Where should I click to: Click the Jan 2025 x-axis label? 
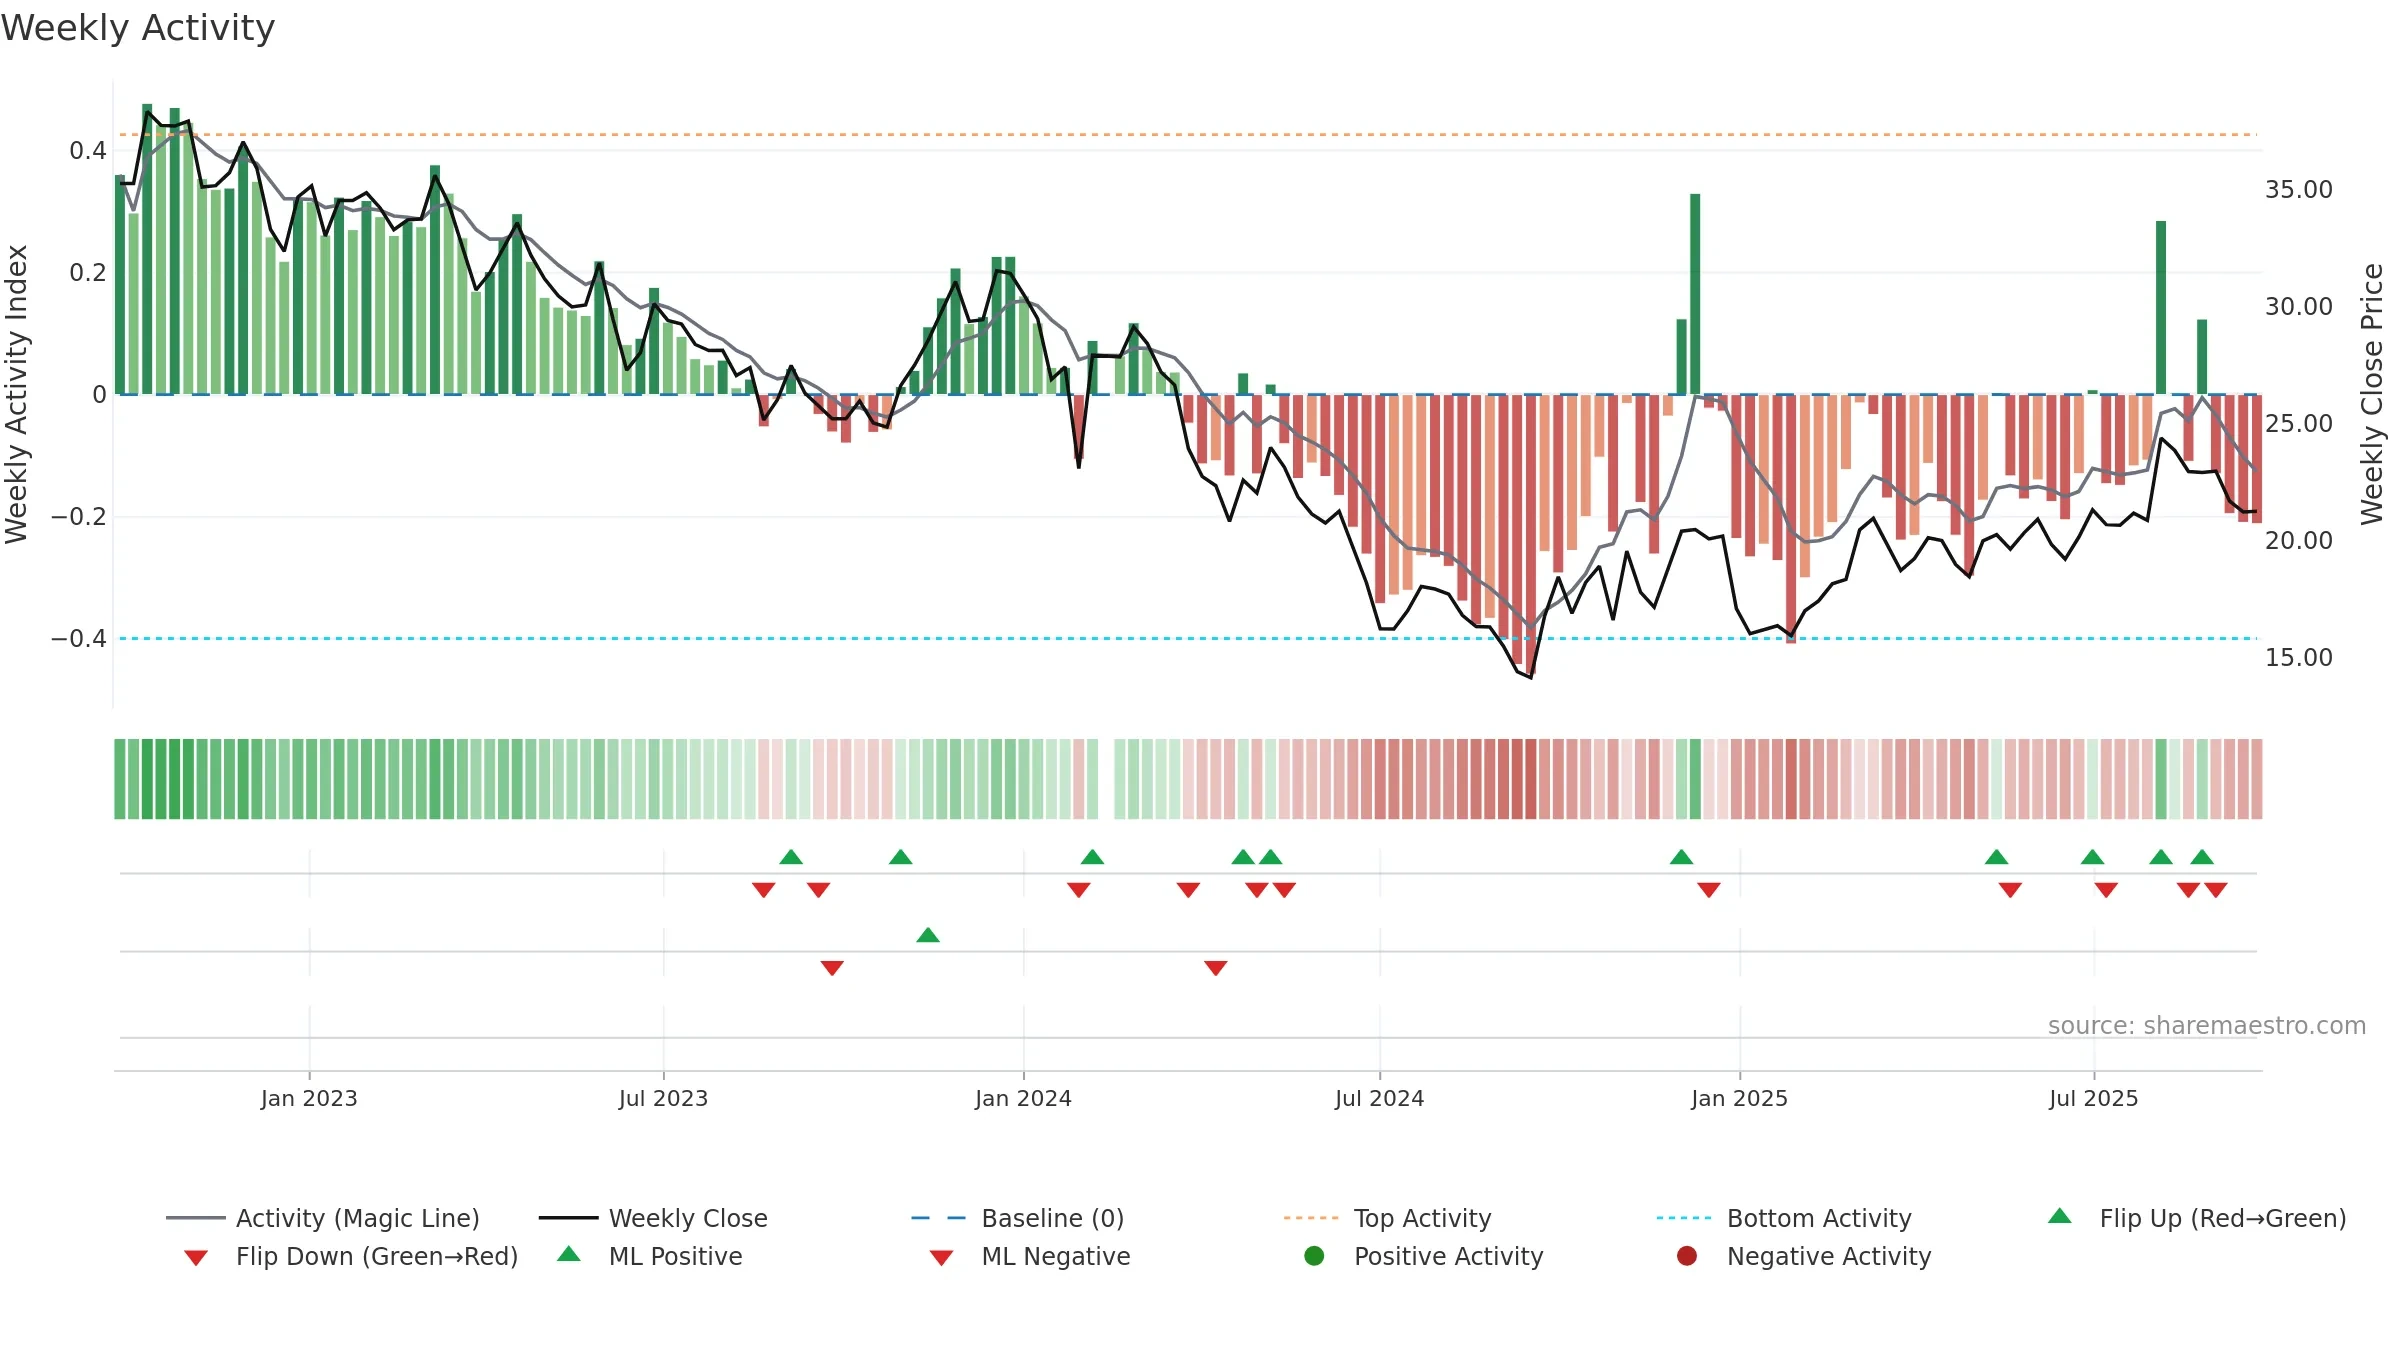[x=1739, y=1098]
